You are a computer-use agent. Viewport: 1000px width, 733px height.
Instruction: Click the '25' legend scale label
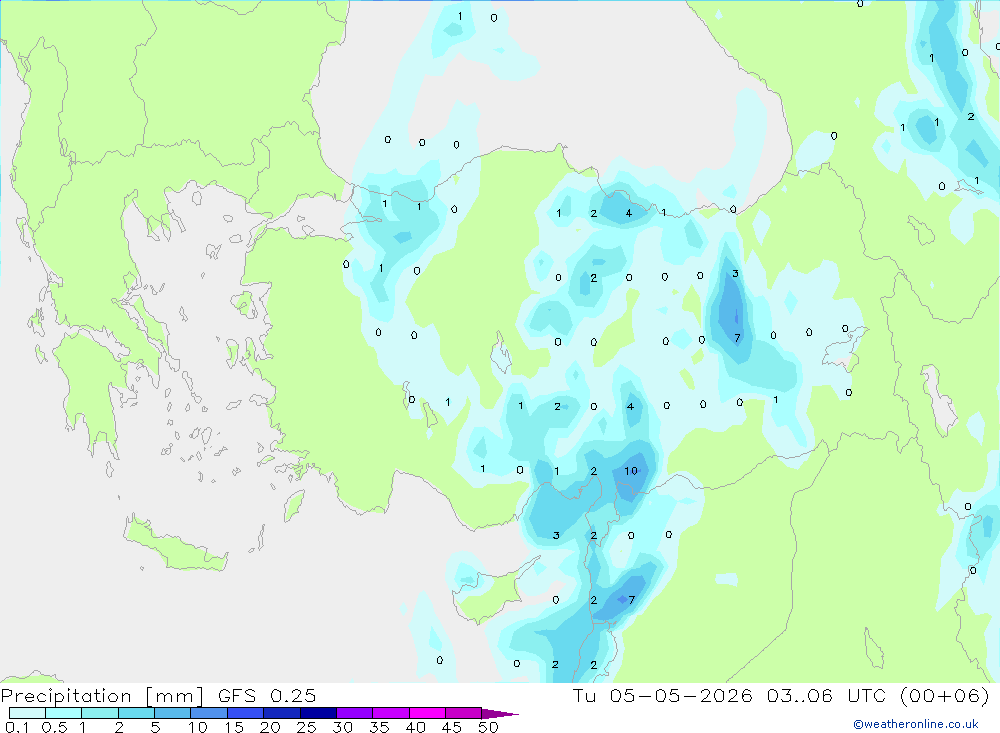307,727
